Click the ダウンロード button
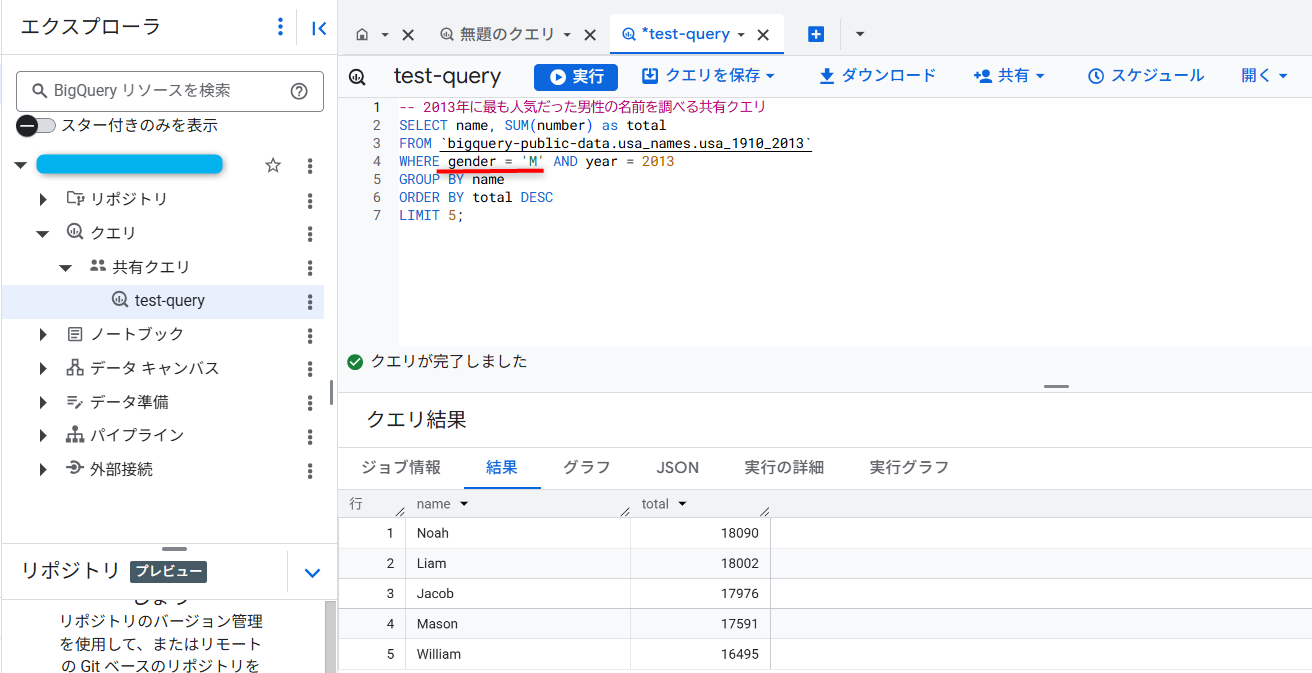Screen dimensions: 1312x673 pyautogui.click(x=877, y=76)
